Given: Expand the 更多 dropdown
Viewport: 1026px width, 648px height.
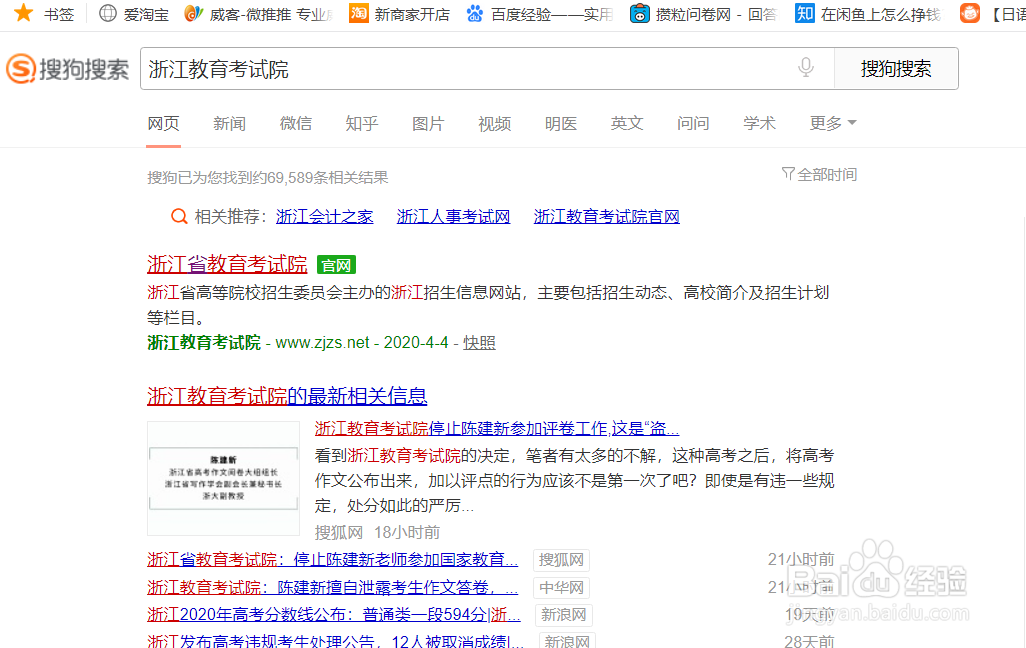Looking at the screenshot, I should click(x=832, y=123).
